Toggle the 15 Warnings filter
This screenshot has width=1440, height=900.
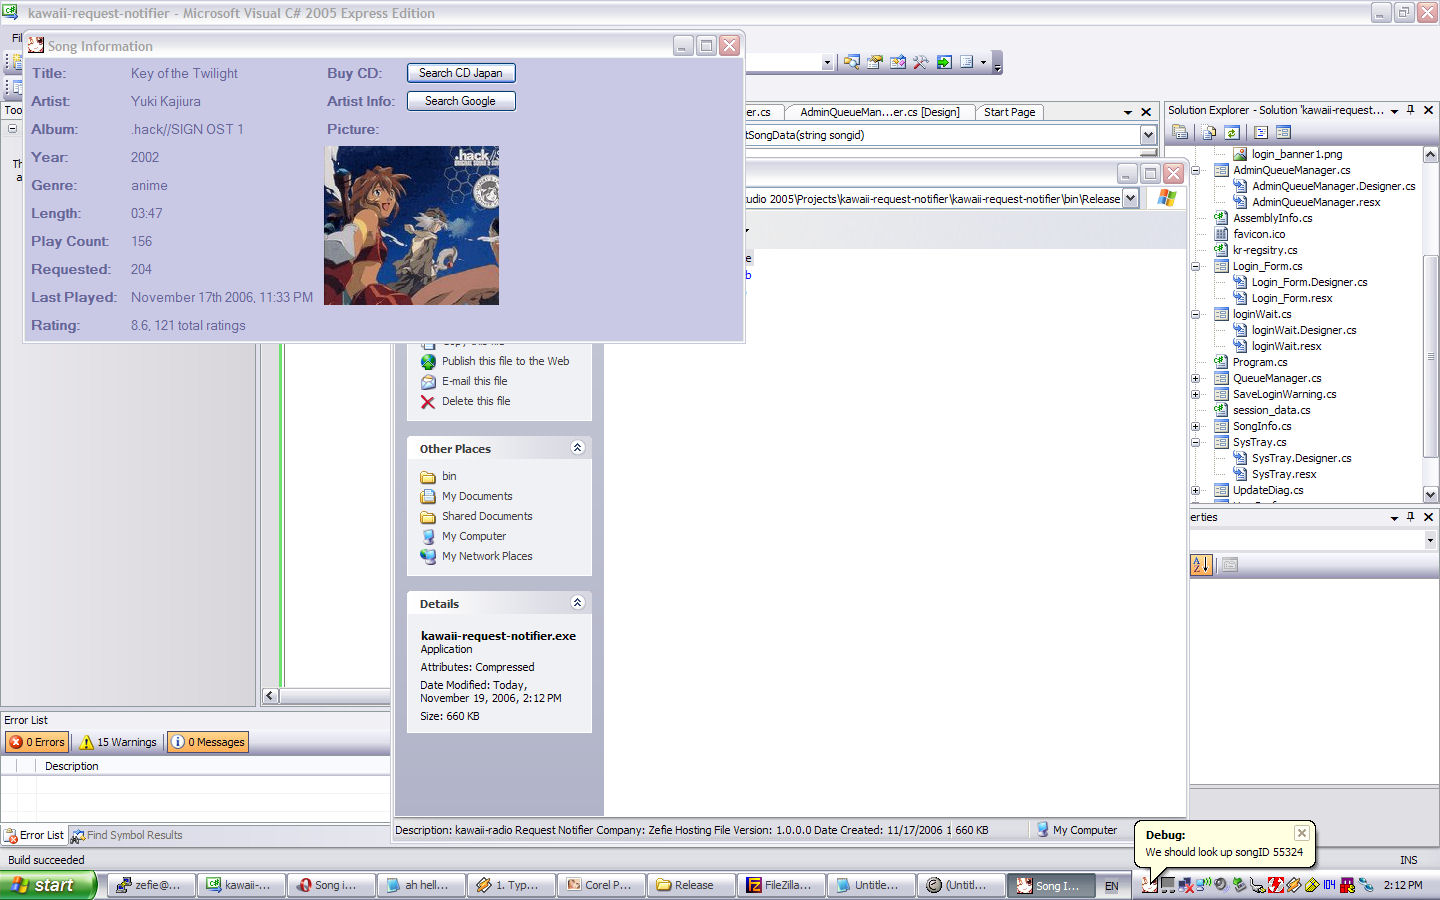(118, 742)
